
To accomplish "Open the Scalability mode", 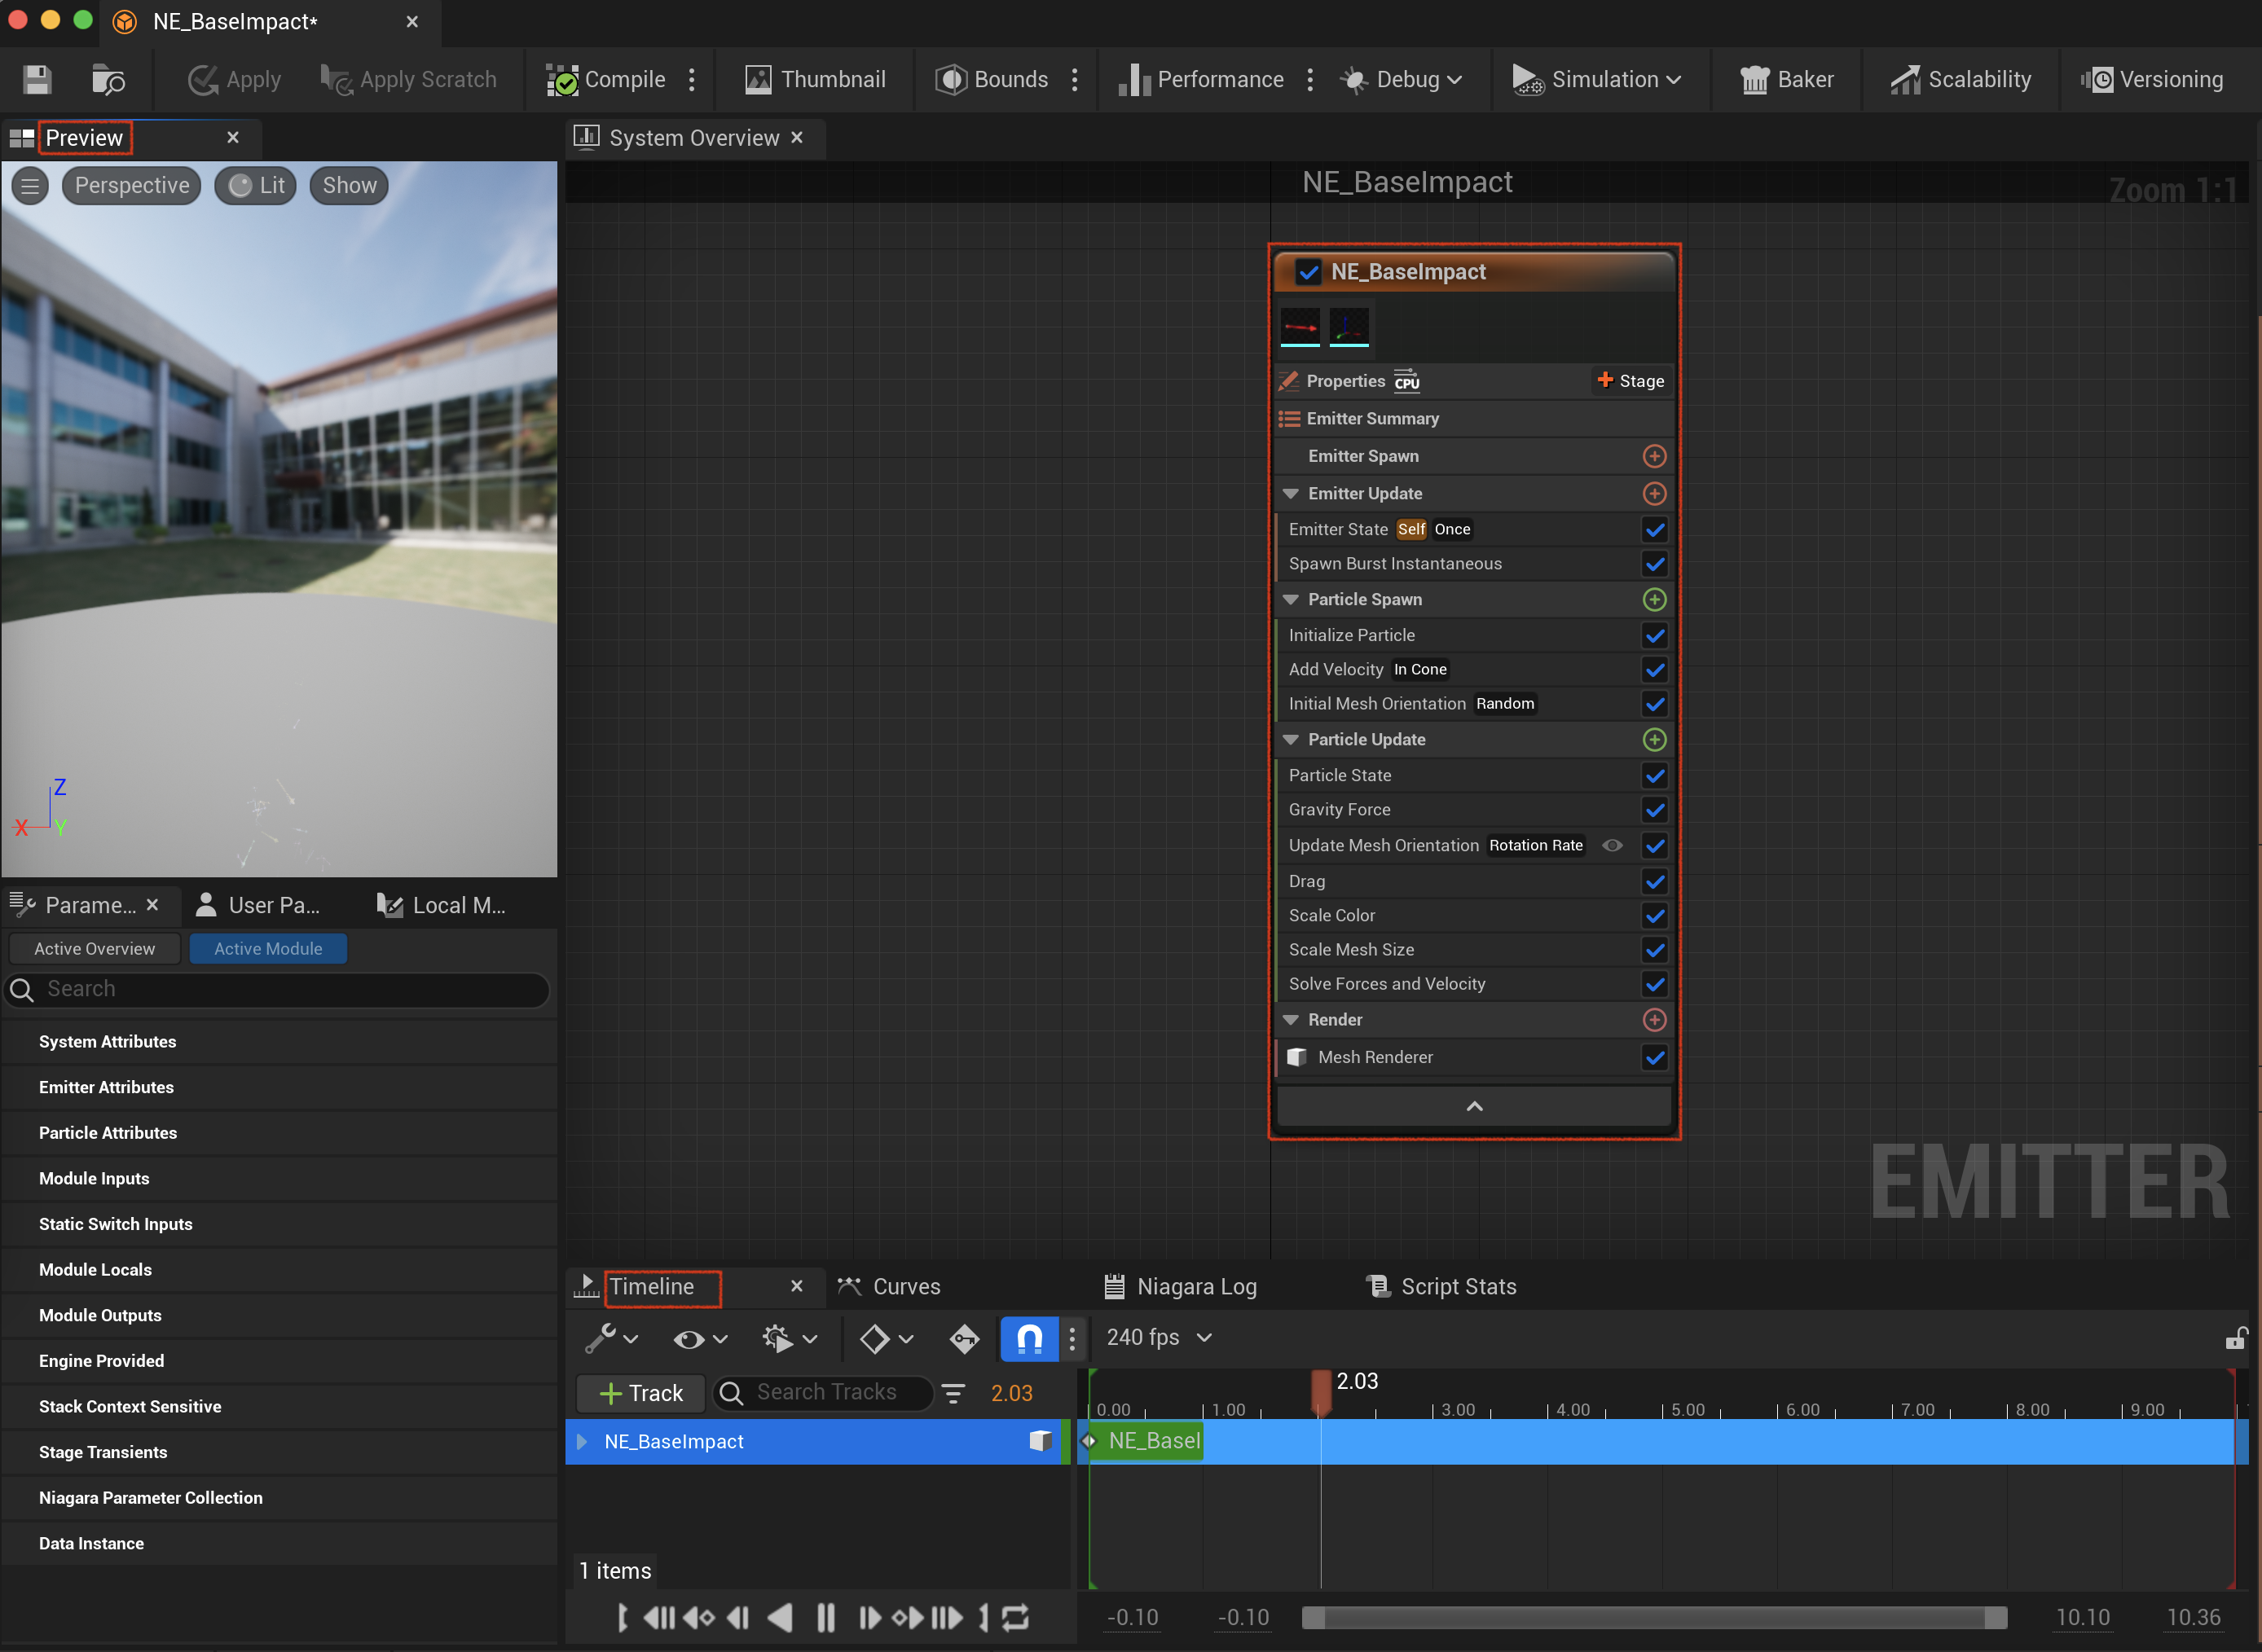I will (1960, 79).
